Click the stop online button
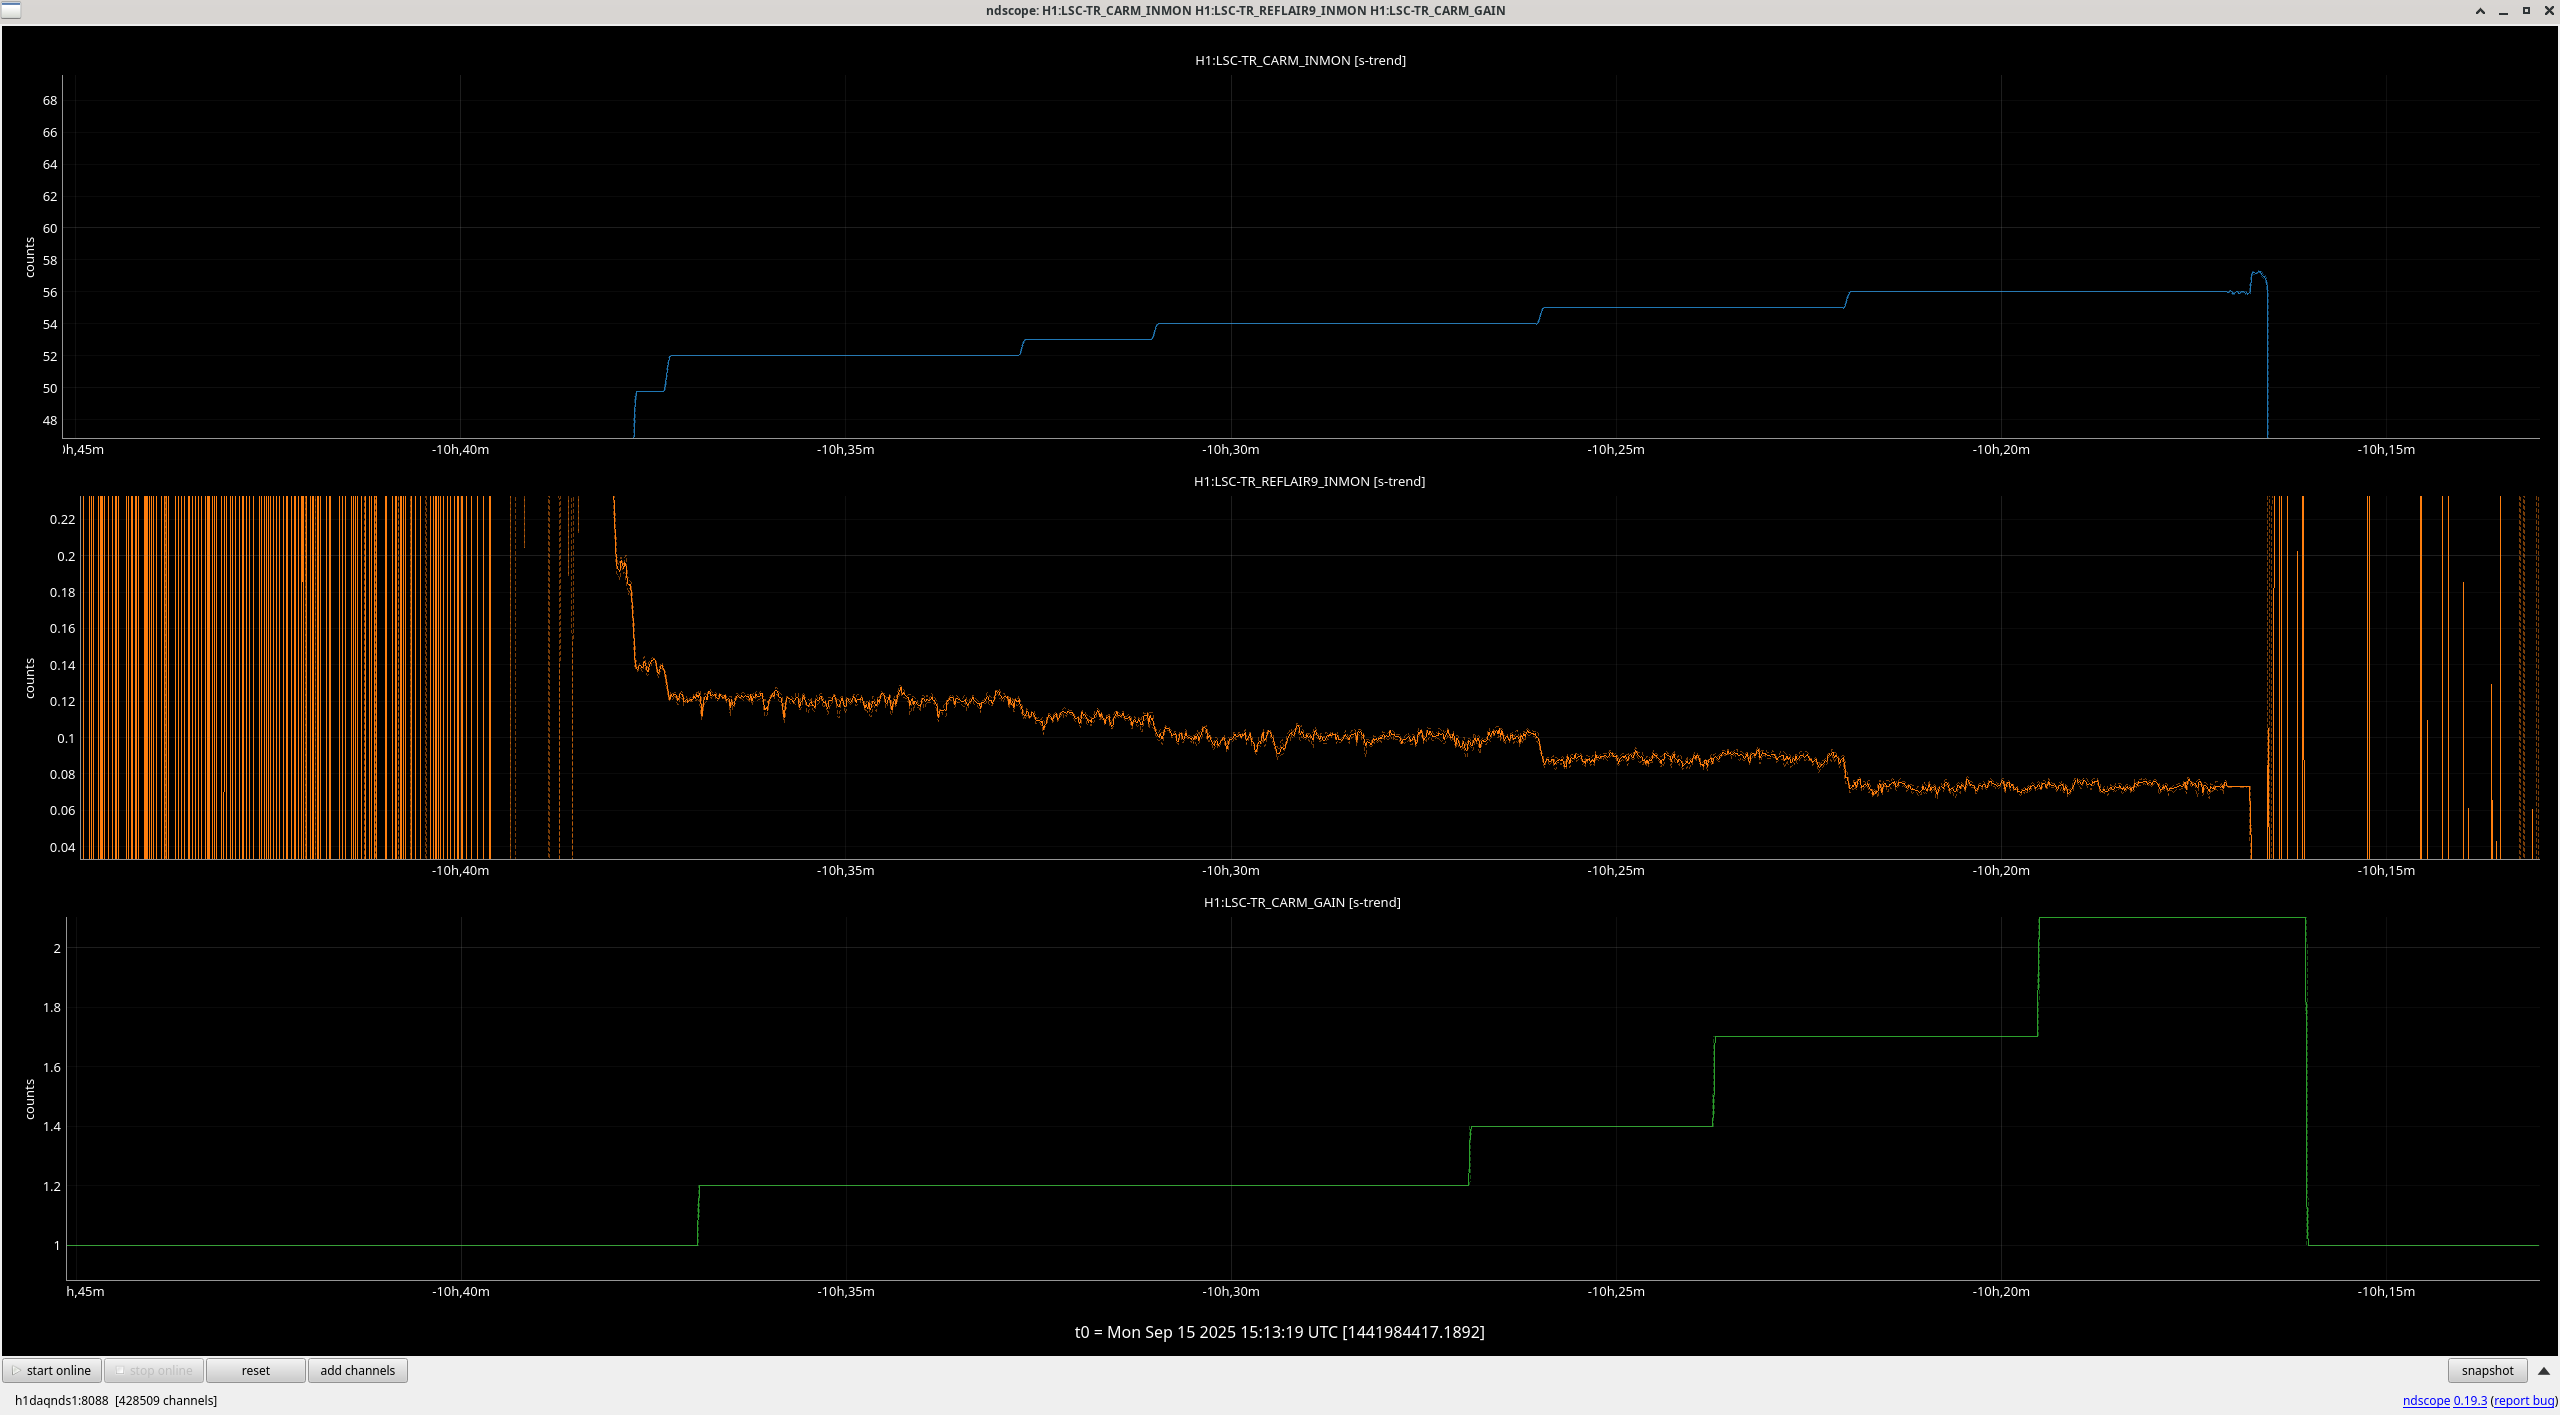This screenshot has width=2560, height=1415. coord(155,1371)
